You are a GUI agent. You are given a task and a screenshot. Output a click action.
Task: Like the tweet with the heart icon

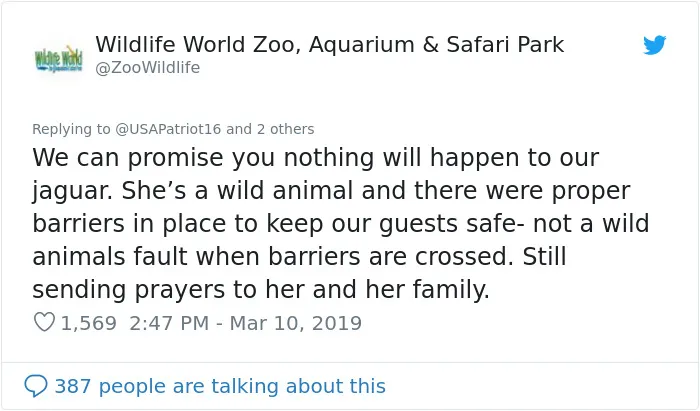[44, 322]
